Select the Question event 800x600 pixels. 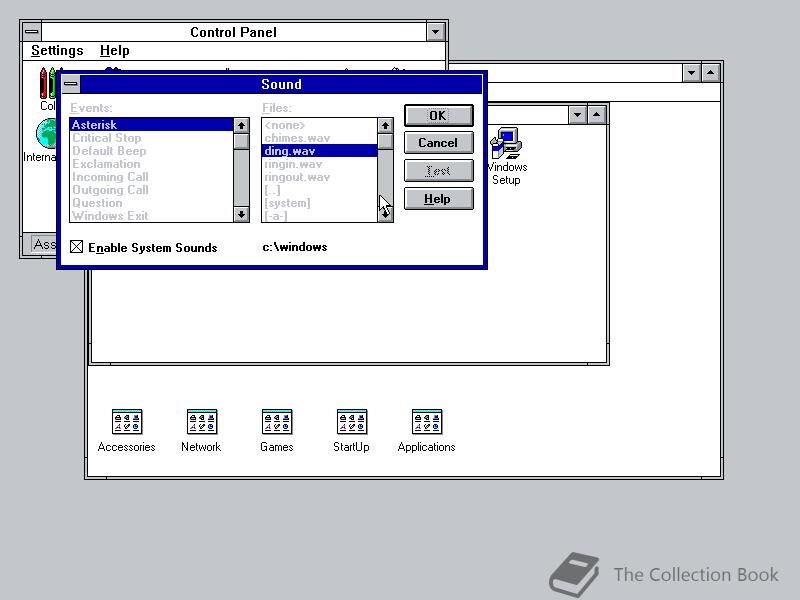[152, 203]
